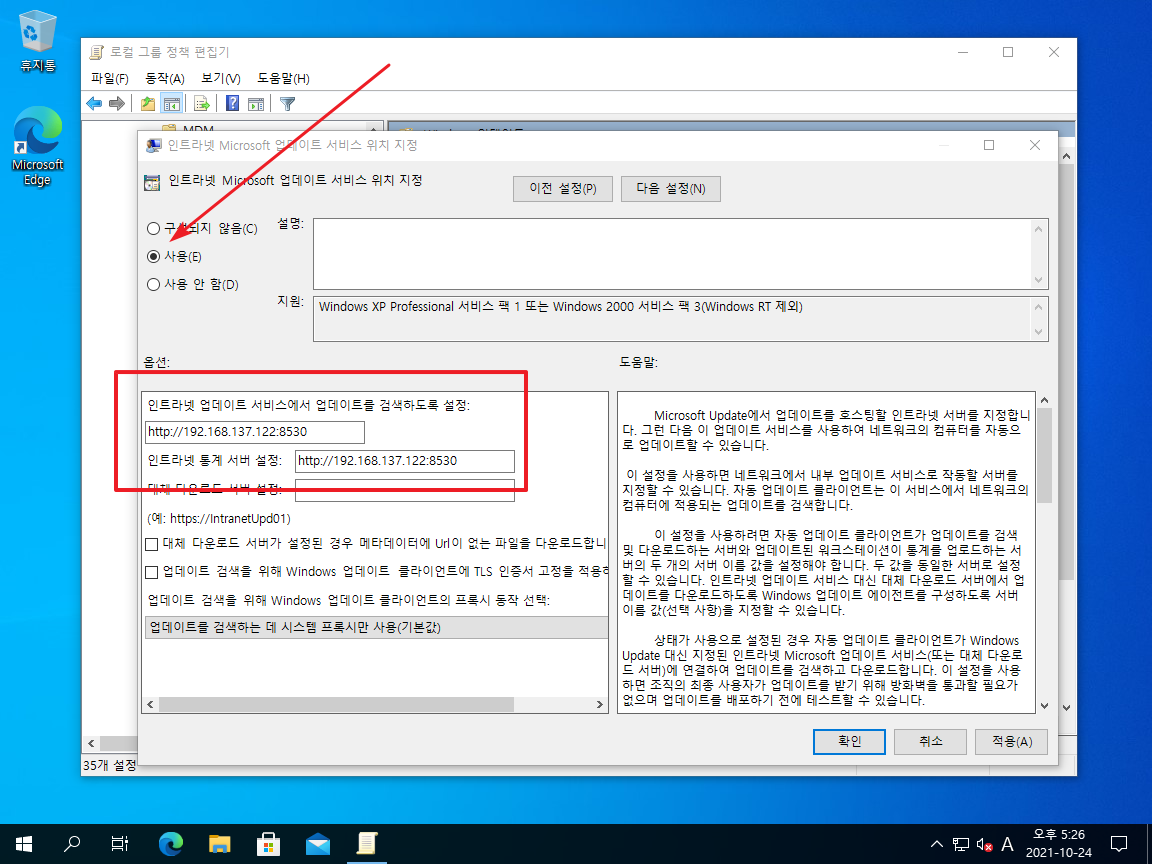
Task: Click editor window horizontal scroll left arrow
Action: click(91, 744)
